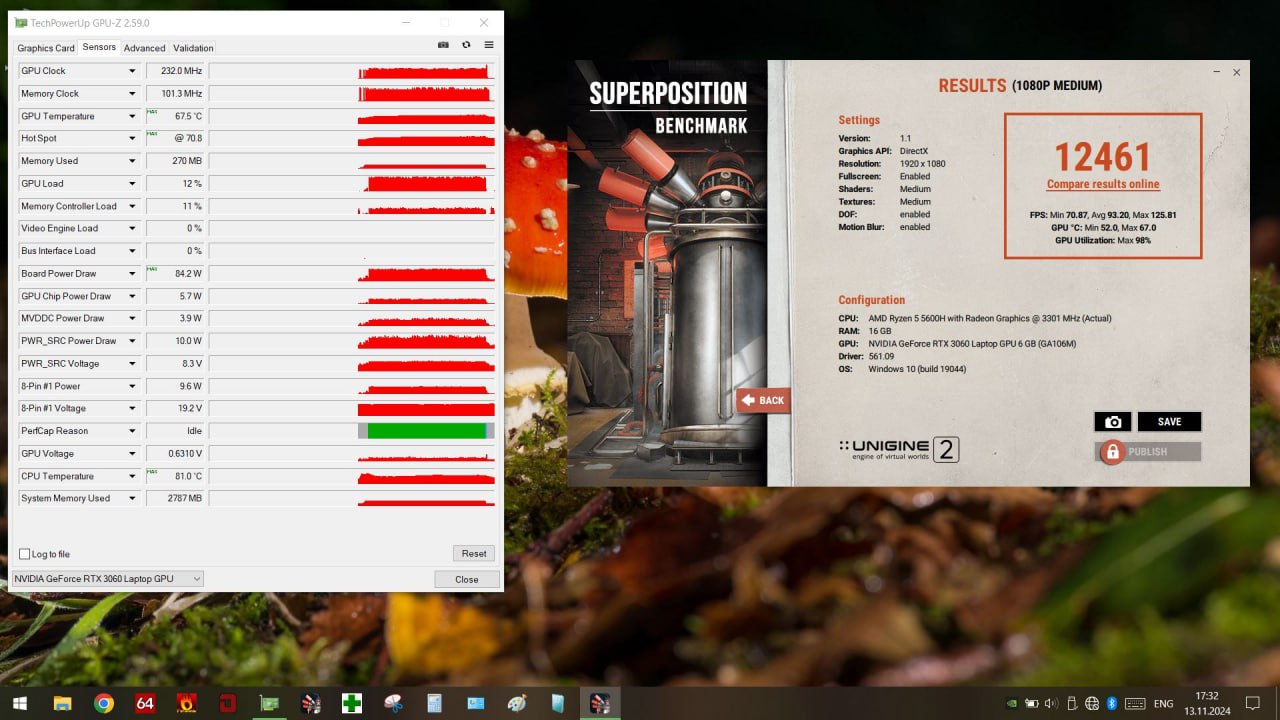This screenshot has height=720, width=1280.
Task: Open the GPU Clock sensor dropdown
Action: (132, 71)
